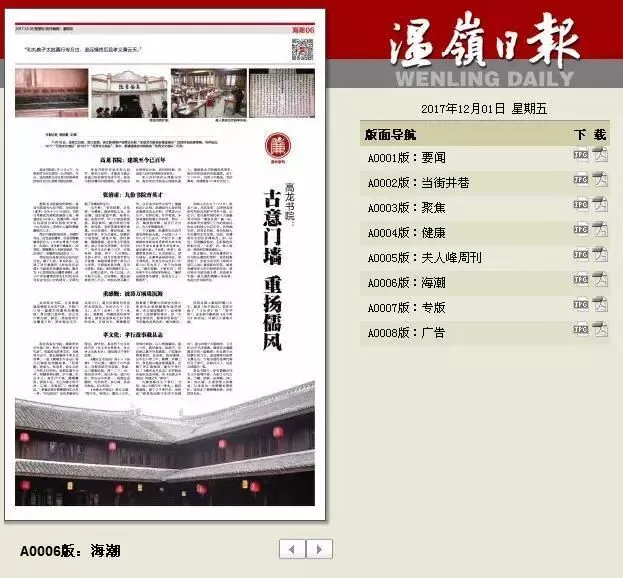Download PDF of A0008 广告 page
This screenshot has height=578, width=623.
click(600, 331)
